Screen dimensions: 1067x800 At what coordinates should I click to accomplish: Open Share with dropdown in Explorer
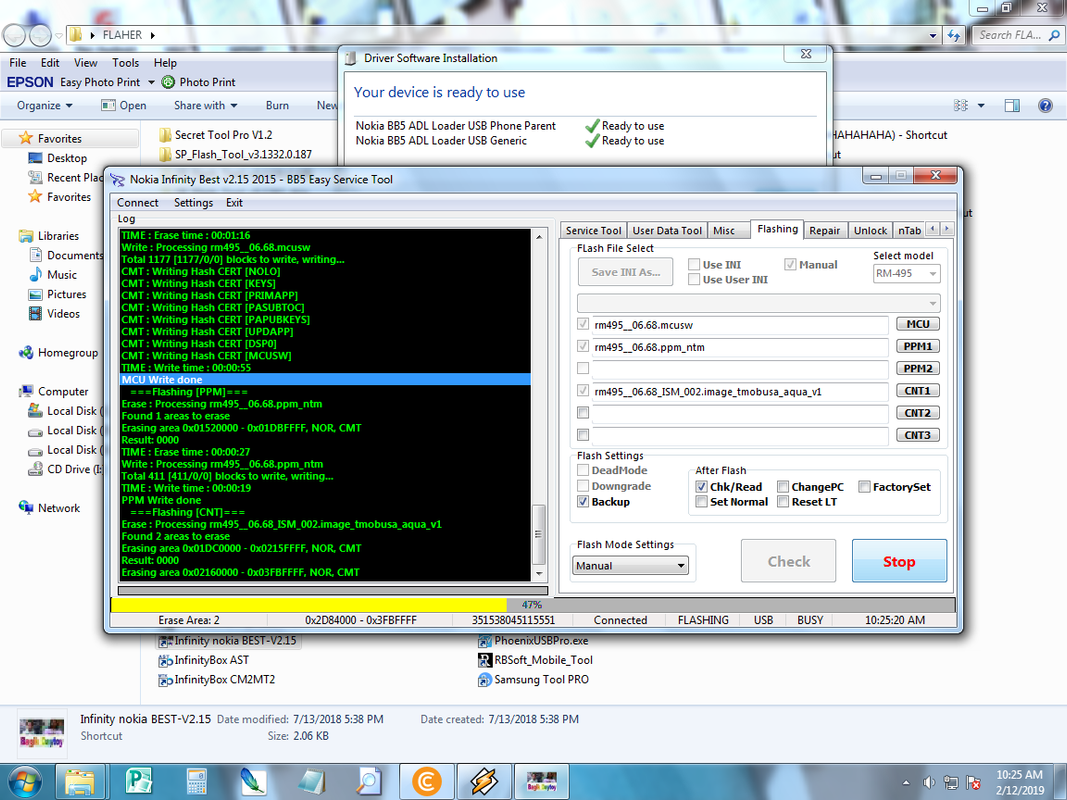coord(206,105)
